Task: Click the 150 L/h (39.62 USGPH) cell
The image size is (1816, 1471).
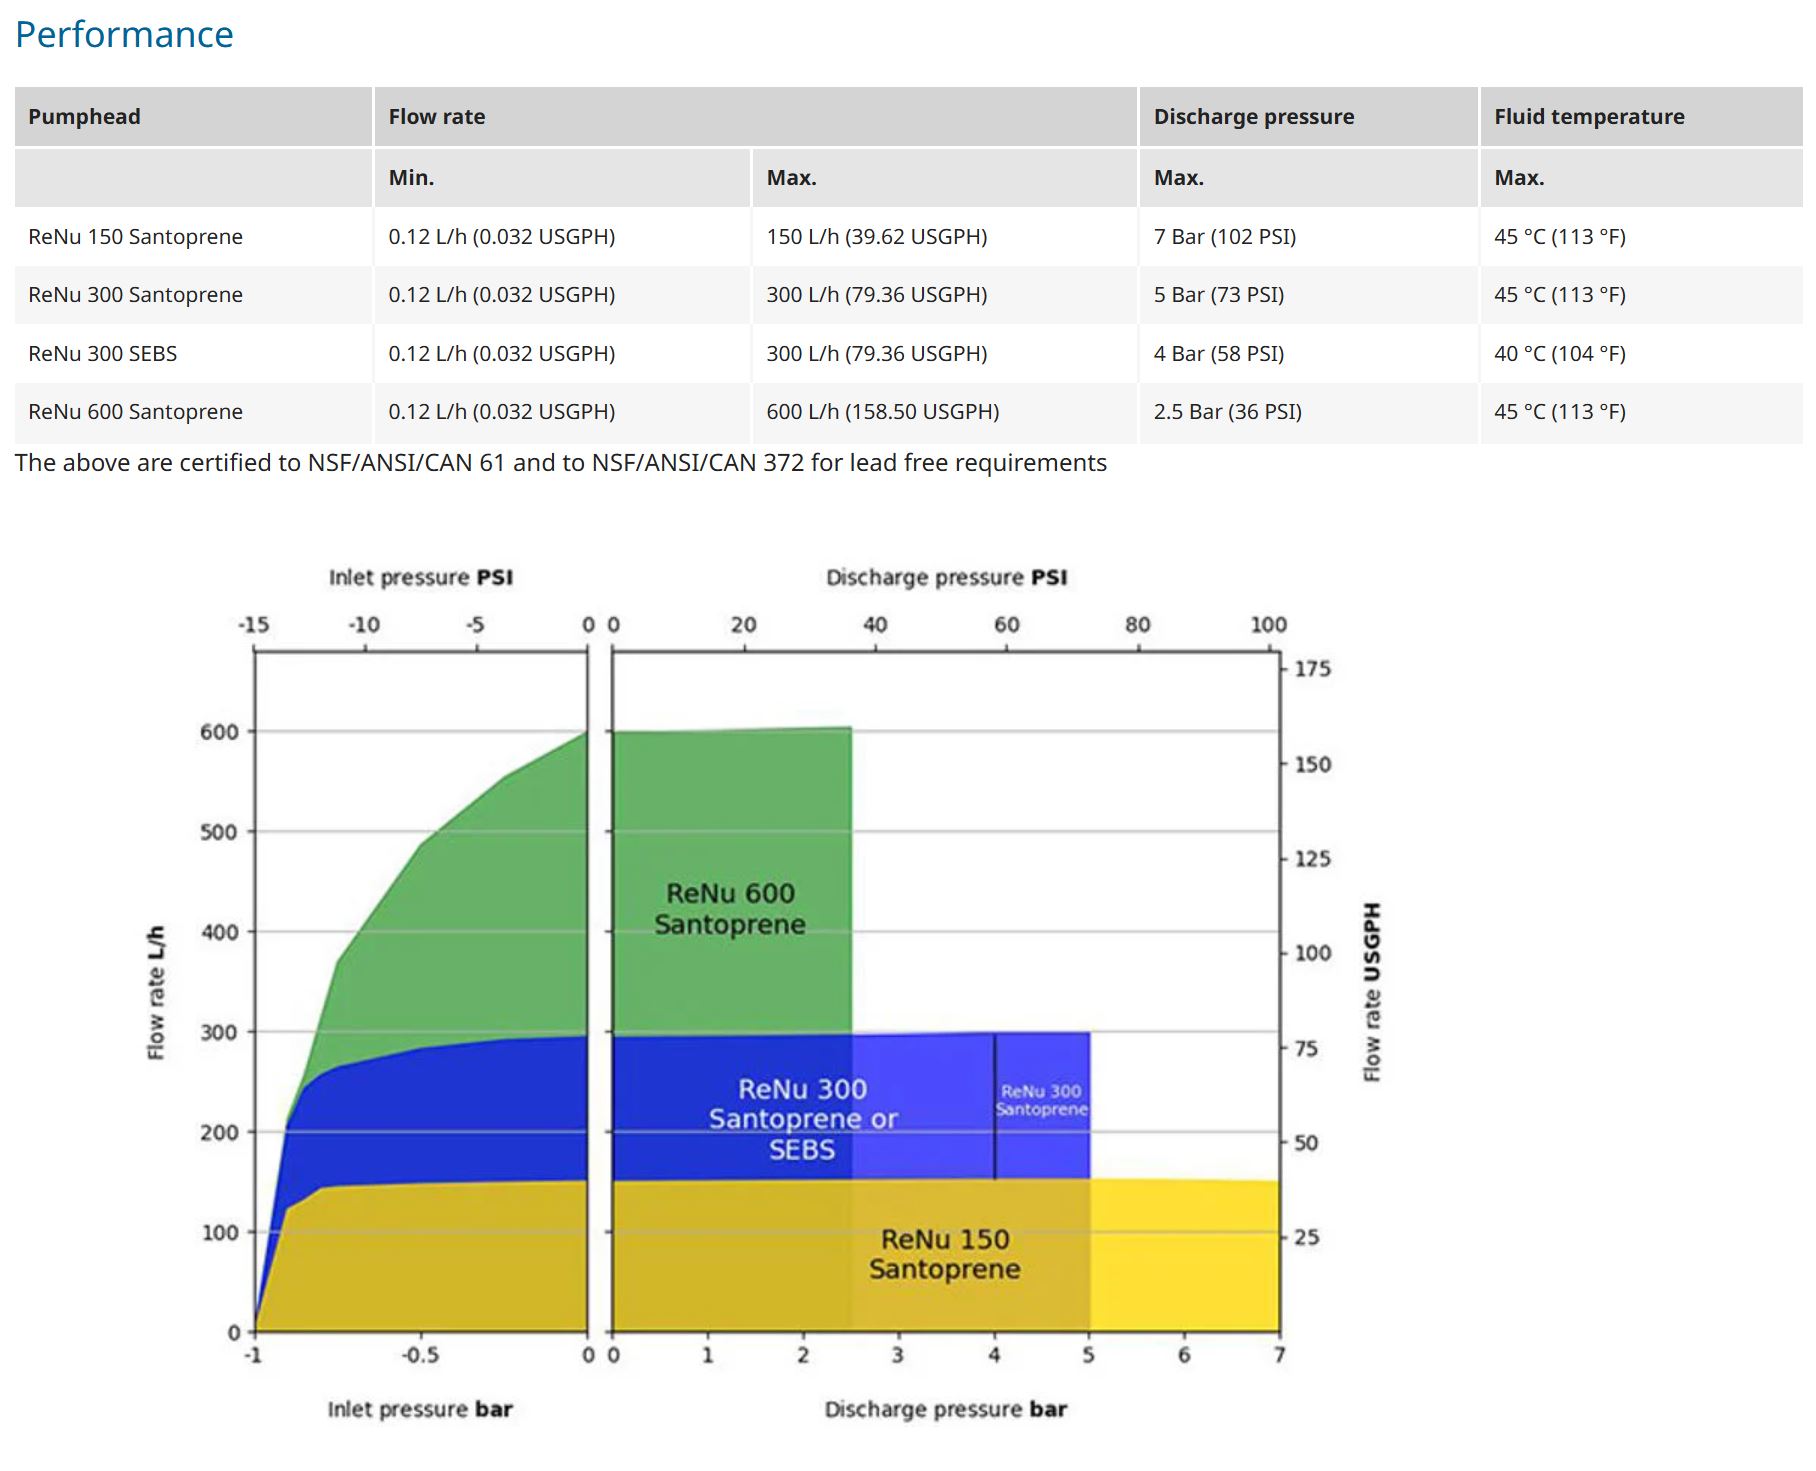Action: coord(876,237)
